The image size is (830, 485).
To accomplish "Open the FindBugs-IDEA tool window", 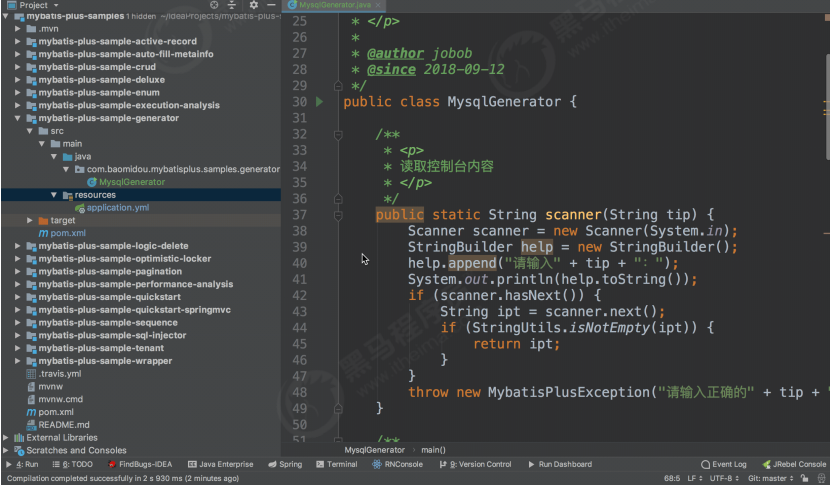I will click(x=140, y=464).
